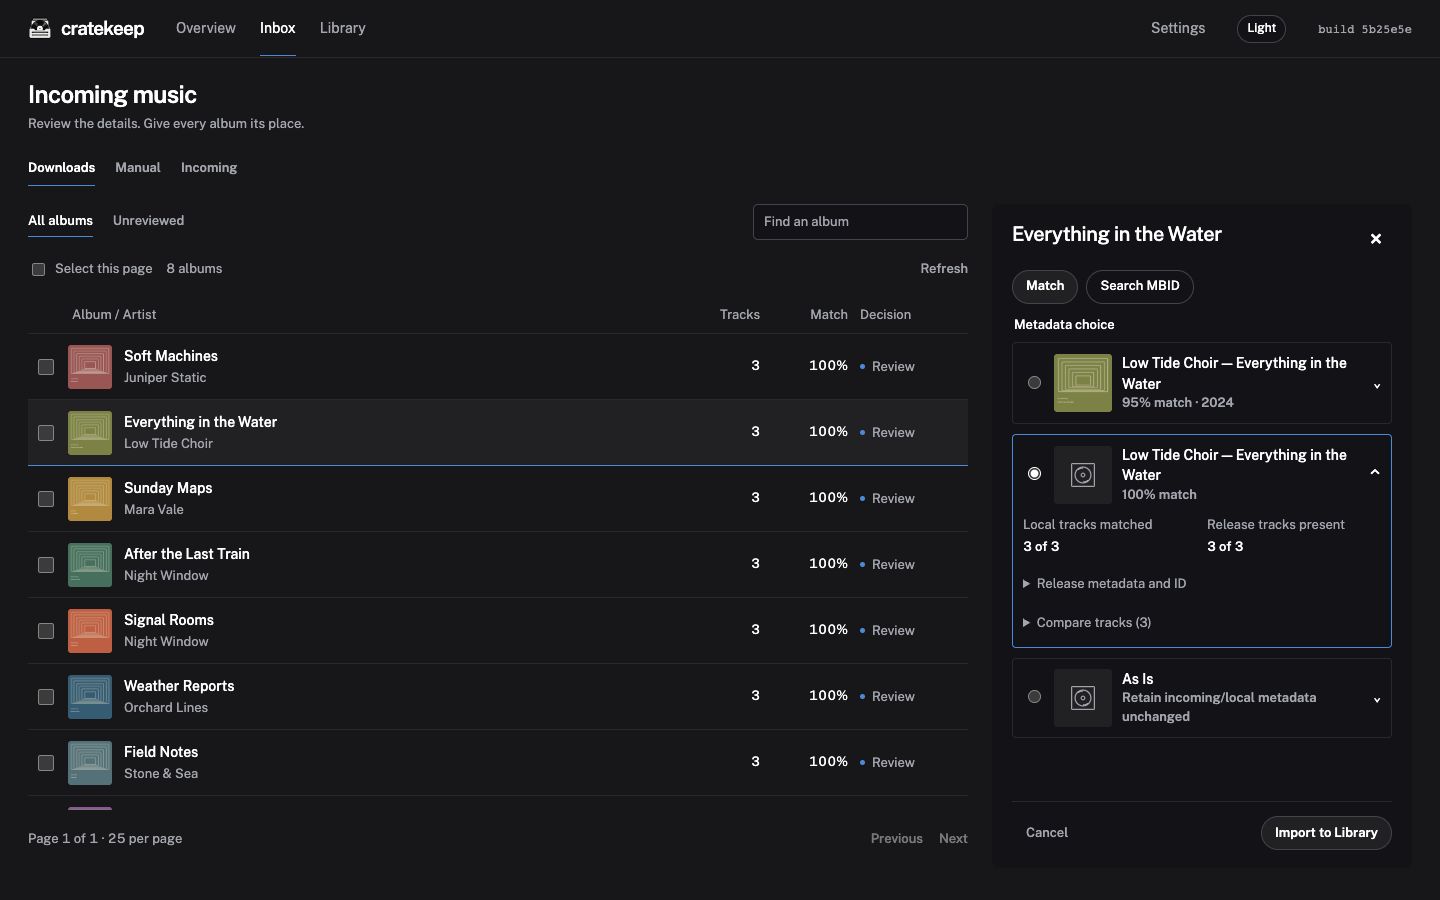Open Settings
1440x900 pixels.
pyautogui.click(x=1178, y=28)
